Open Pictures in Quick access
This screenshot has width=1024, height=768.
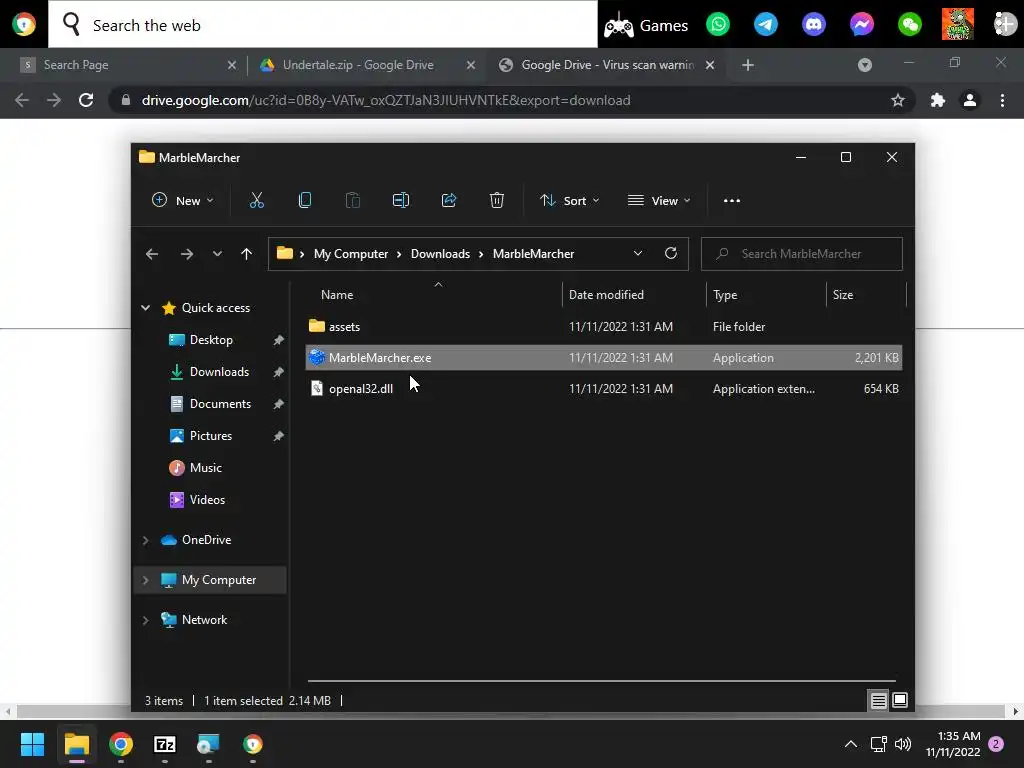tap(210, 436)
